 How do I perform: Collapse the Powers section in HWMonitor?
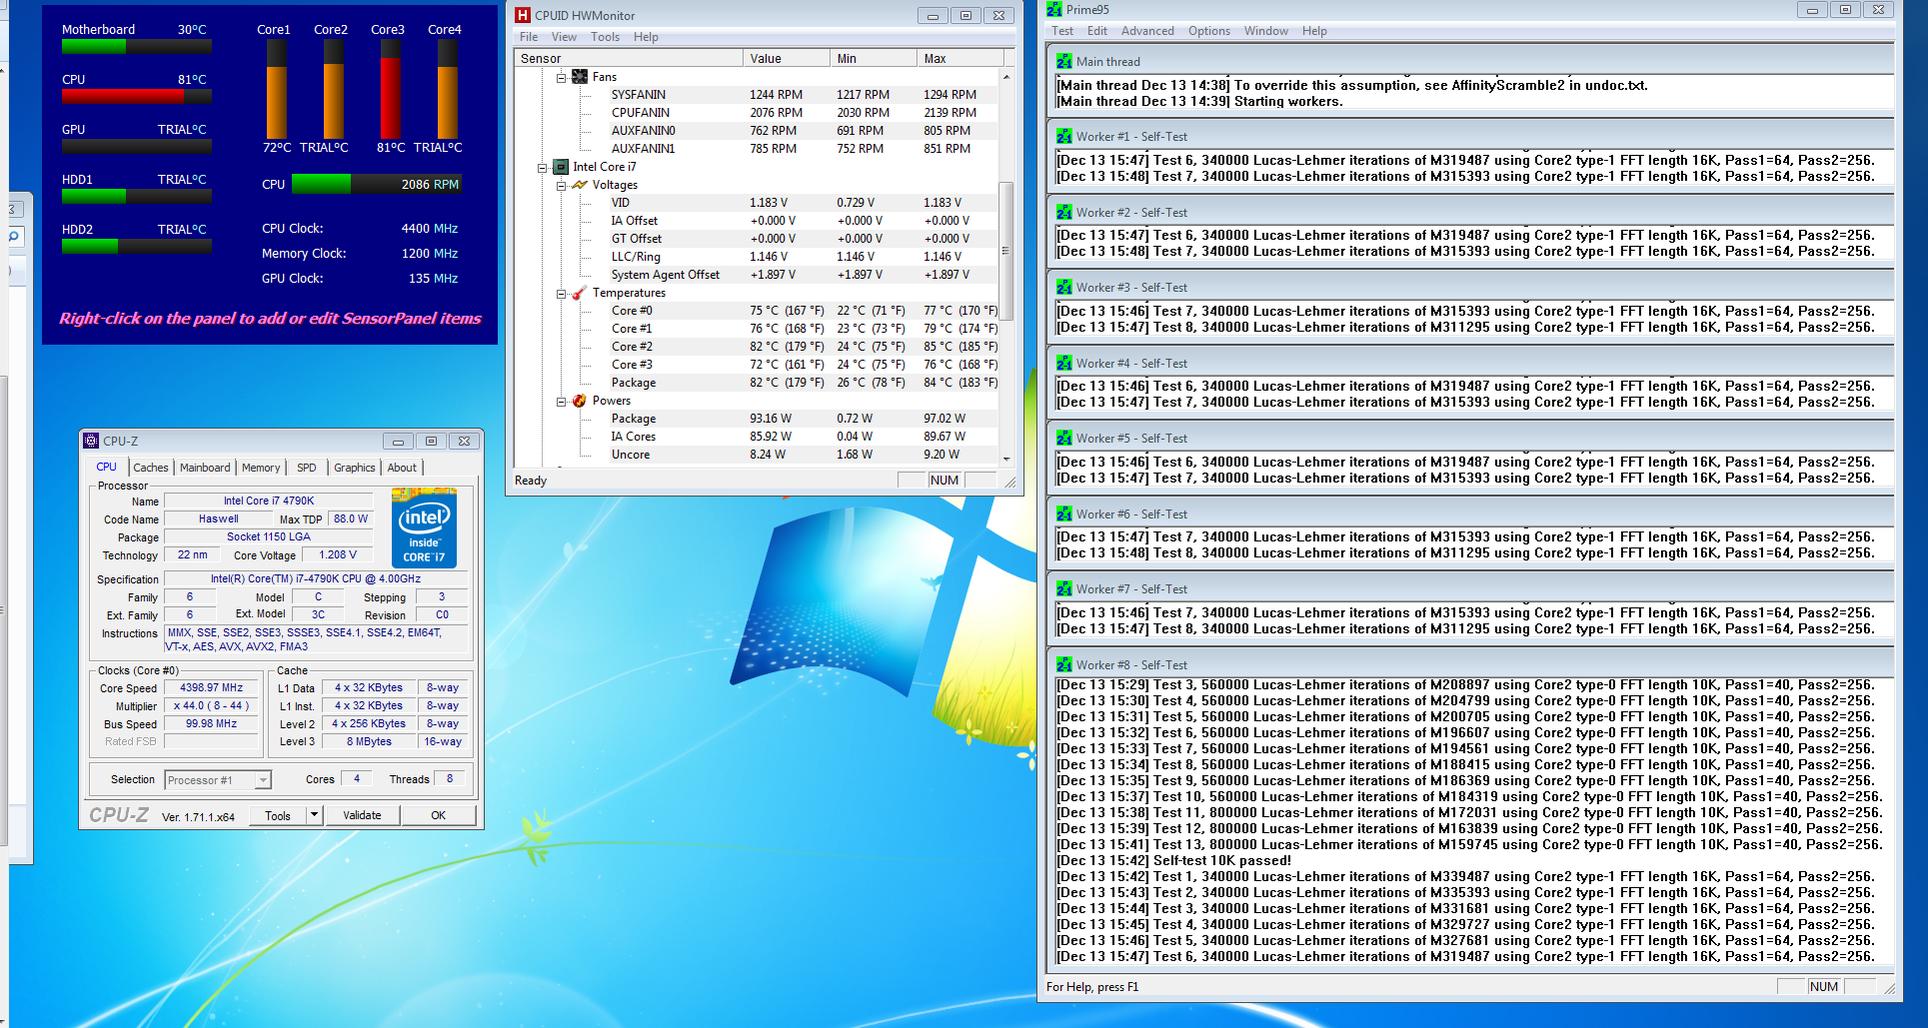click(561, 401)
